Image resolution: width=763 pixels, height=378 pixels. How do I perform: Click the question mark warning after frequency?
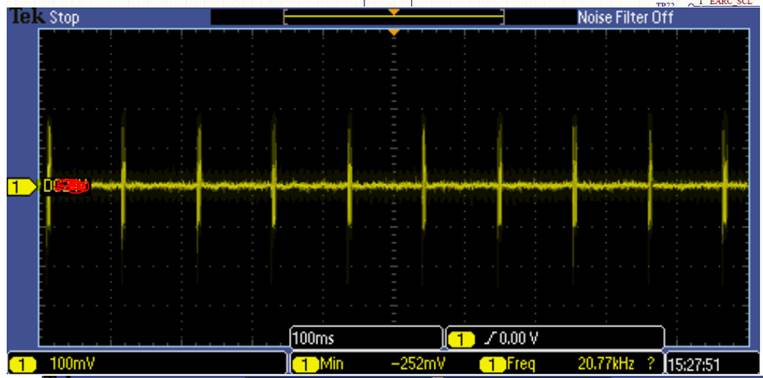[651, 364]
